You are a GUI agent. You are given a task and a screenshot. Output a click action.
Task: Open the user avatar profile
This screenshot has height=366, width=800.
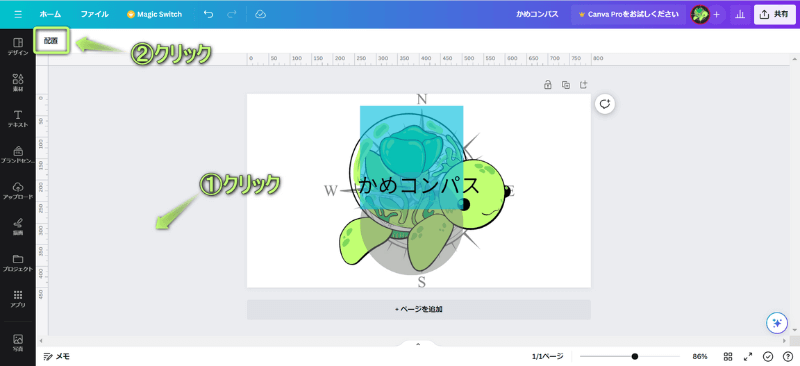700,14
